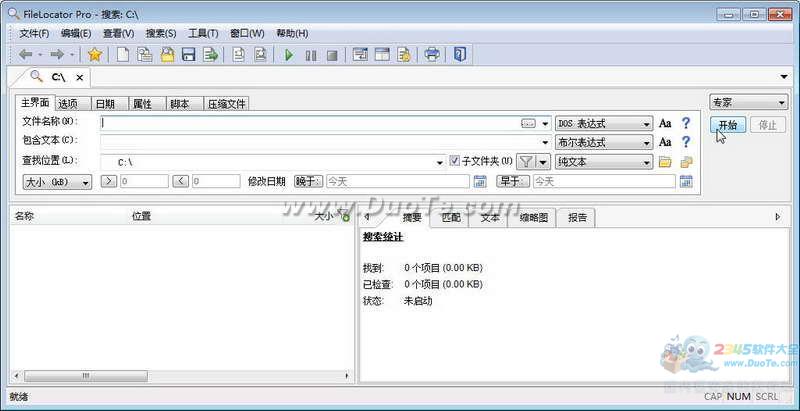
Task: Toggle the less-than size button
Action: pyautogui.click(x=181, y=181)
